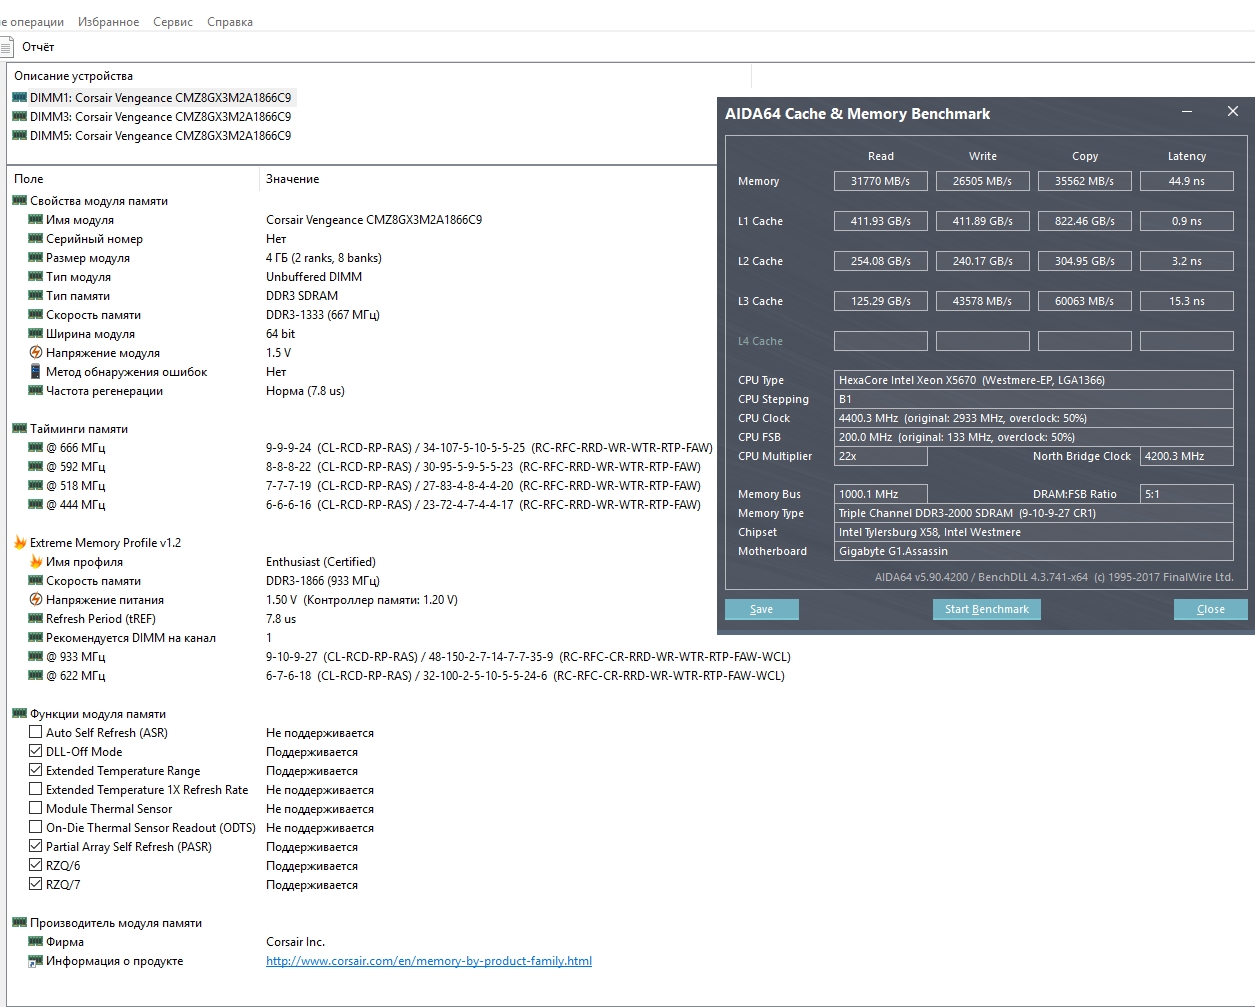Click the Отчёт toolbar button label
The width and height of the screenshot is (1255, 1007).
tap(38, 47)
